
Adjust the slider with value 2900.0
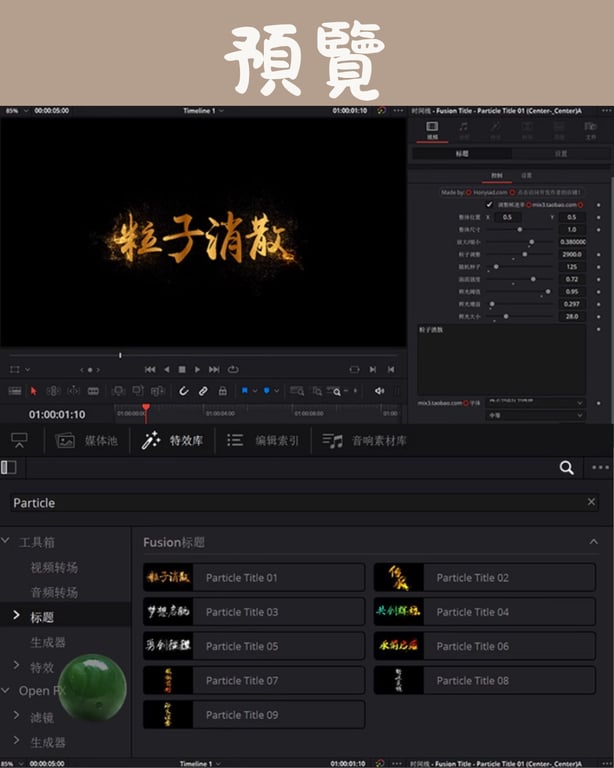[x=519, y=254]
